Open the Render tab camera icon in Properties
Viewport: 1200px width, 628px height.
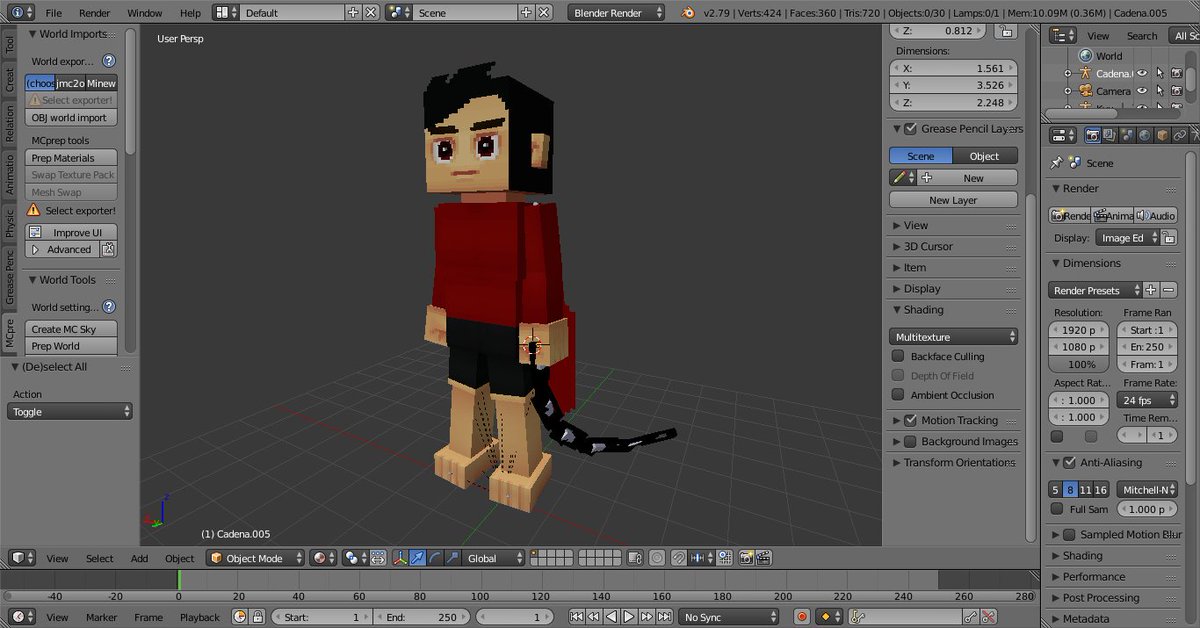pyautogui.click(x=1094, y=135)
